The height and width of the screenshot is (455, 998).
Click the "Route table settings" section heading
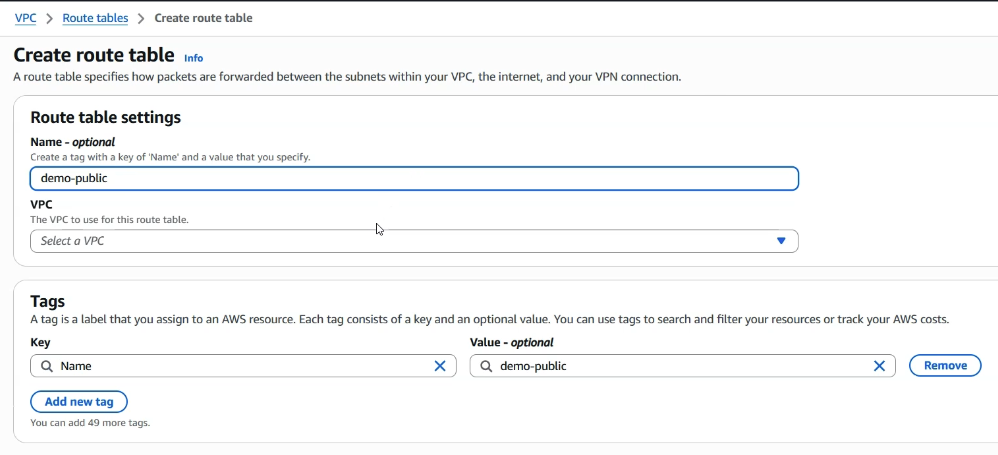(x=105, y=117)
